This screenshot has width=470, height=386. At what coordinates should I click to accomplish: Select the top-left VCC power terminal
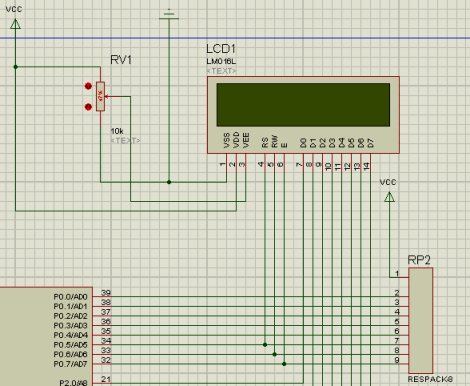point(15,24)
